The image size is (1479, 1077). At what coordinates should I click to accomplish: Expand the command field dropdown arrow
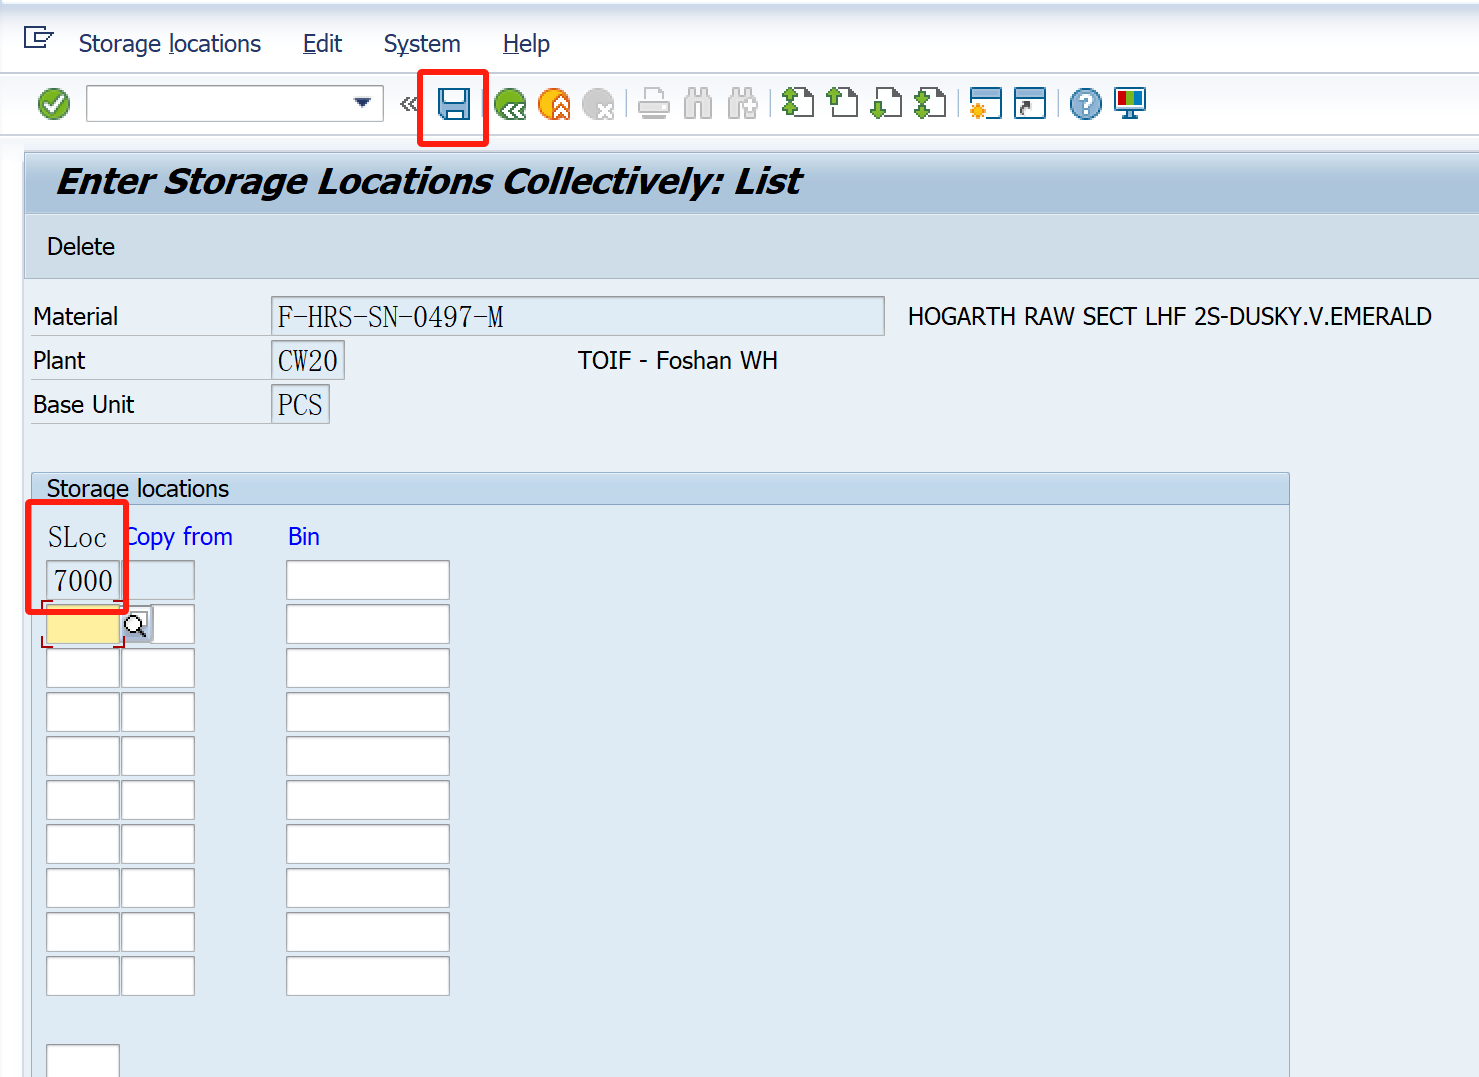(362, 103)
